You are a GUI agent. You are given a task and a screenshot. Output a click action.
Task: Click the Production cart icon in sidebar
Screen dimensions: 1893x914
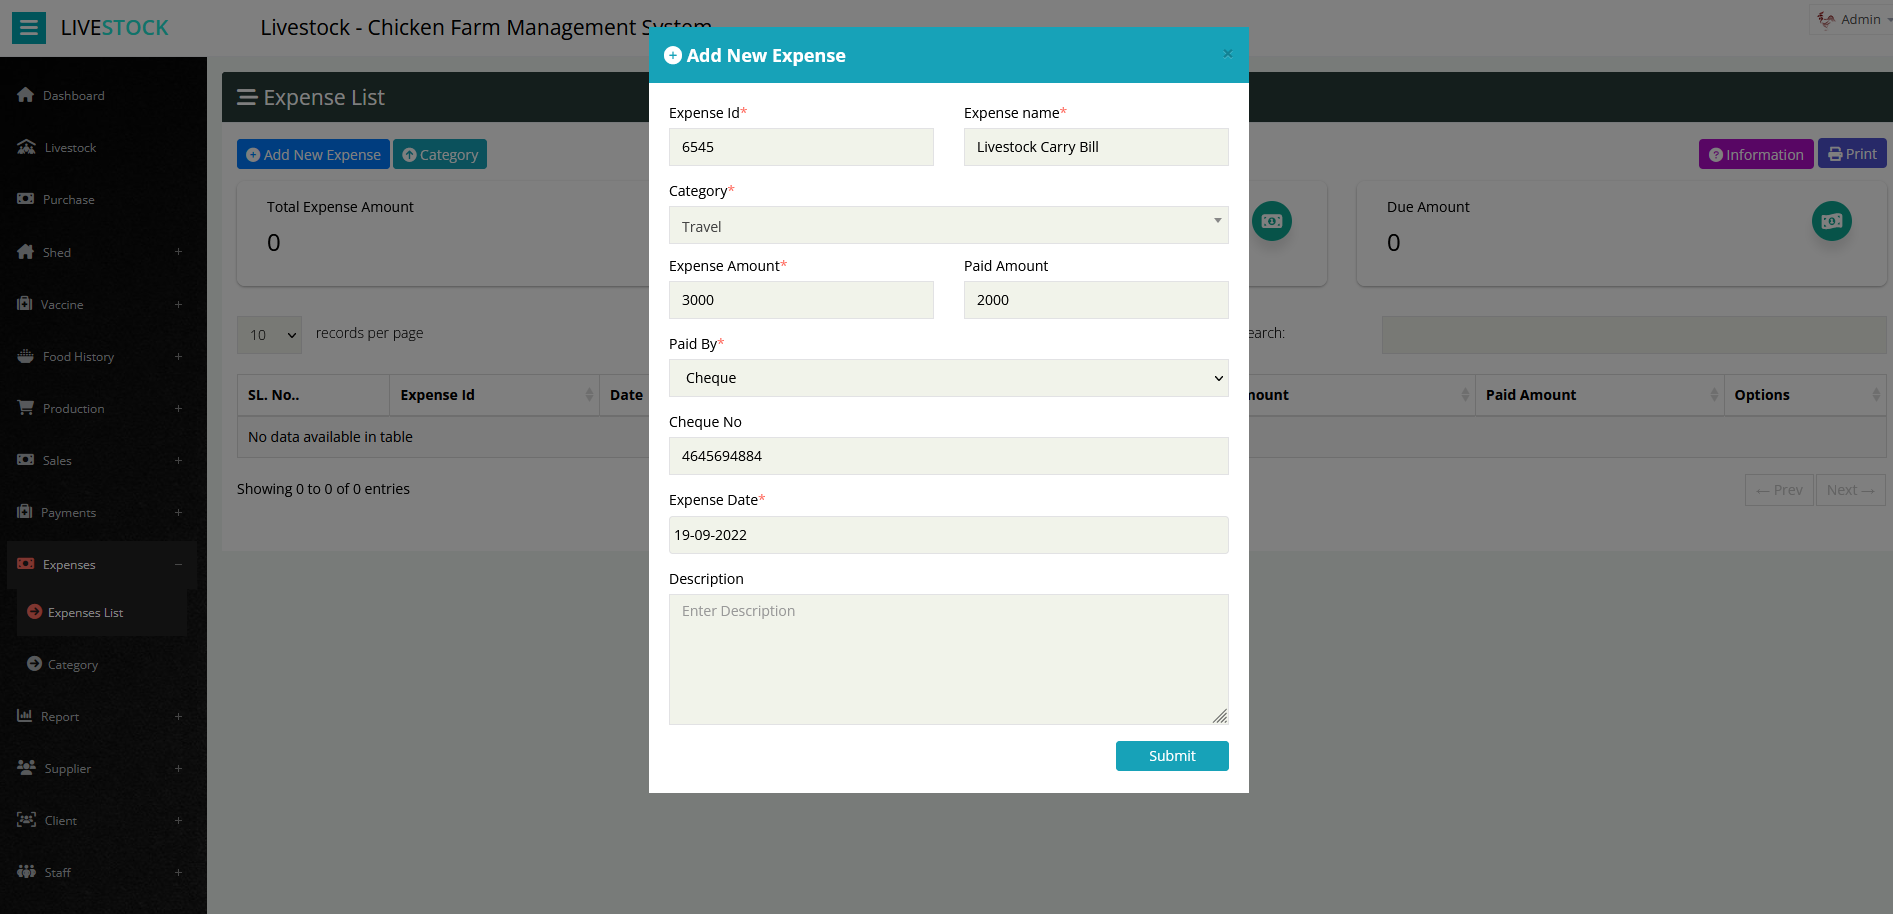(26, 408)
